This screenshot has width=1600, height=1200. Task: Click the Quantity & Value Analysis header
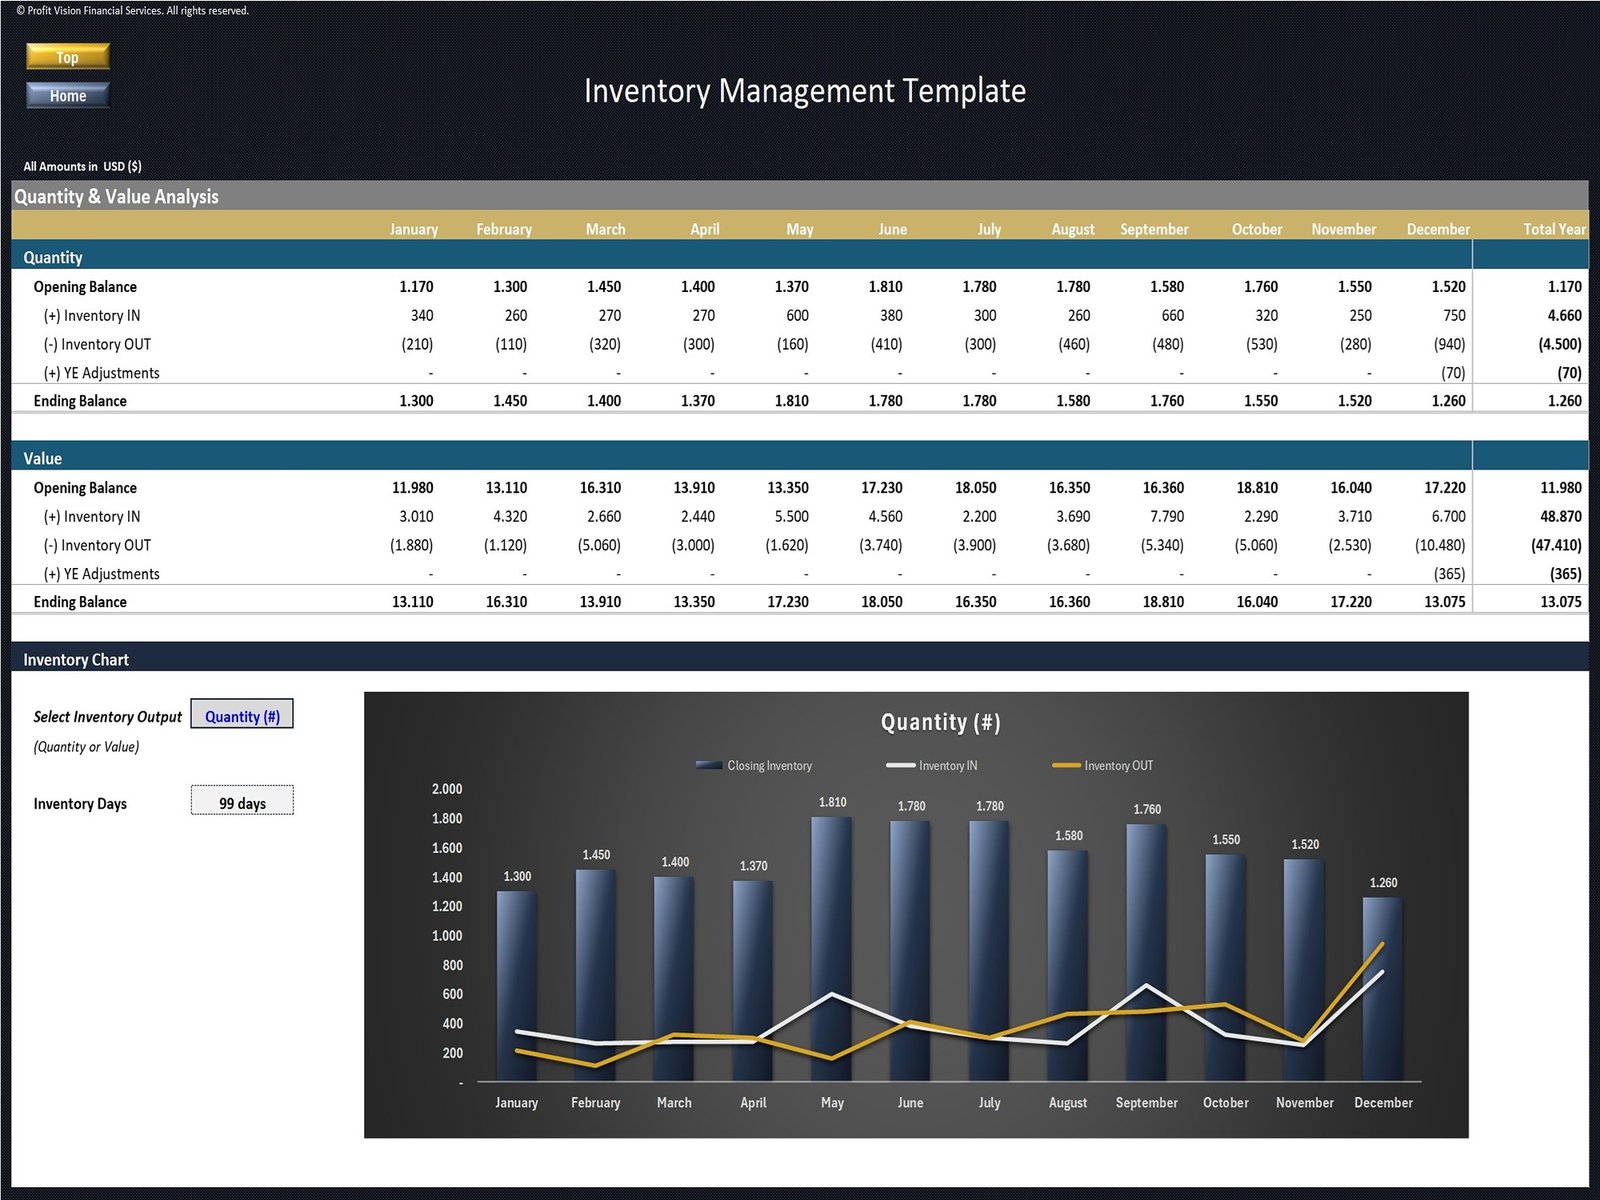pyautogui.click(x=116, y=196)
